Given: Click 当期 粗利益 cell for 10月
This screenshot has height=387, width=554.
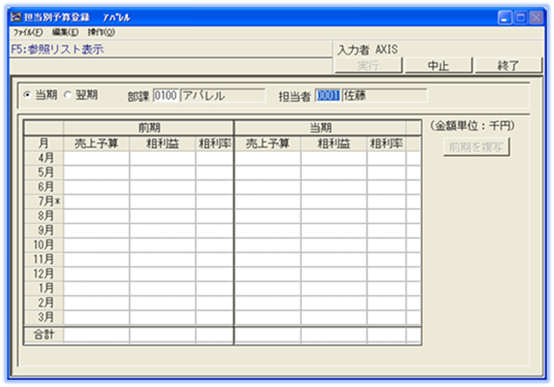Looking at the screenshot, I should pyautogui.click(x=334, y=245).
